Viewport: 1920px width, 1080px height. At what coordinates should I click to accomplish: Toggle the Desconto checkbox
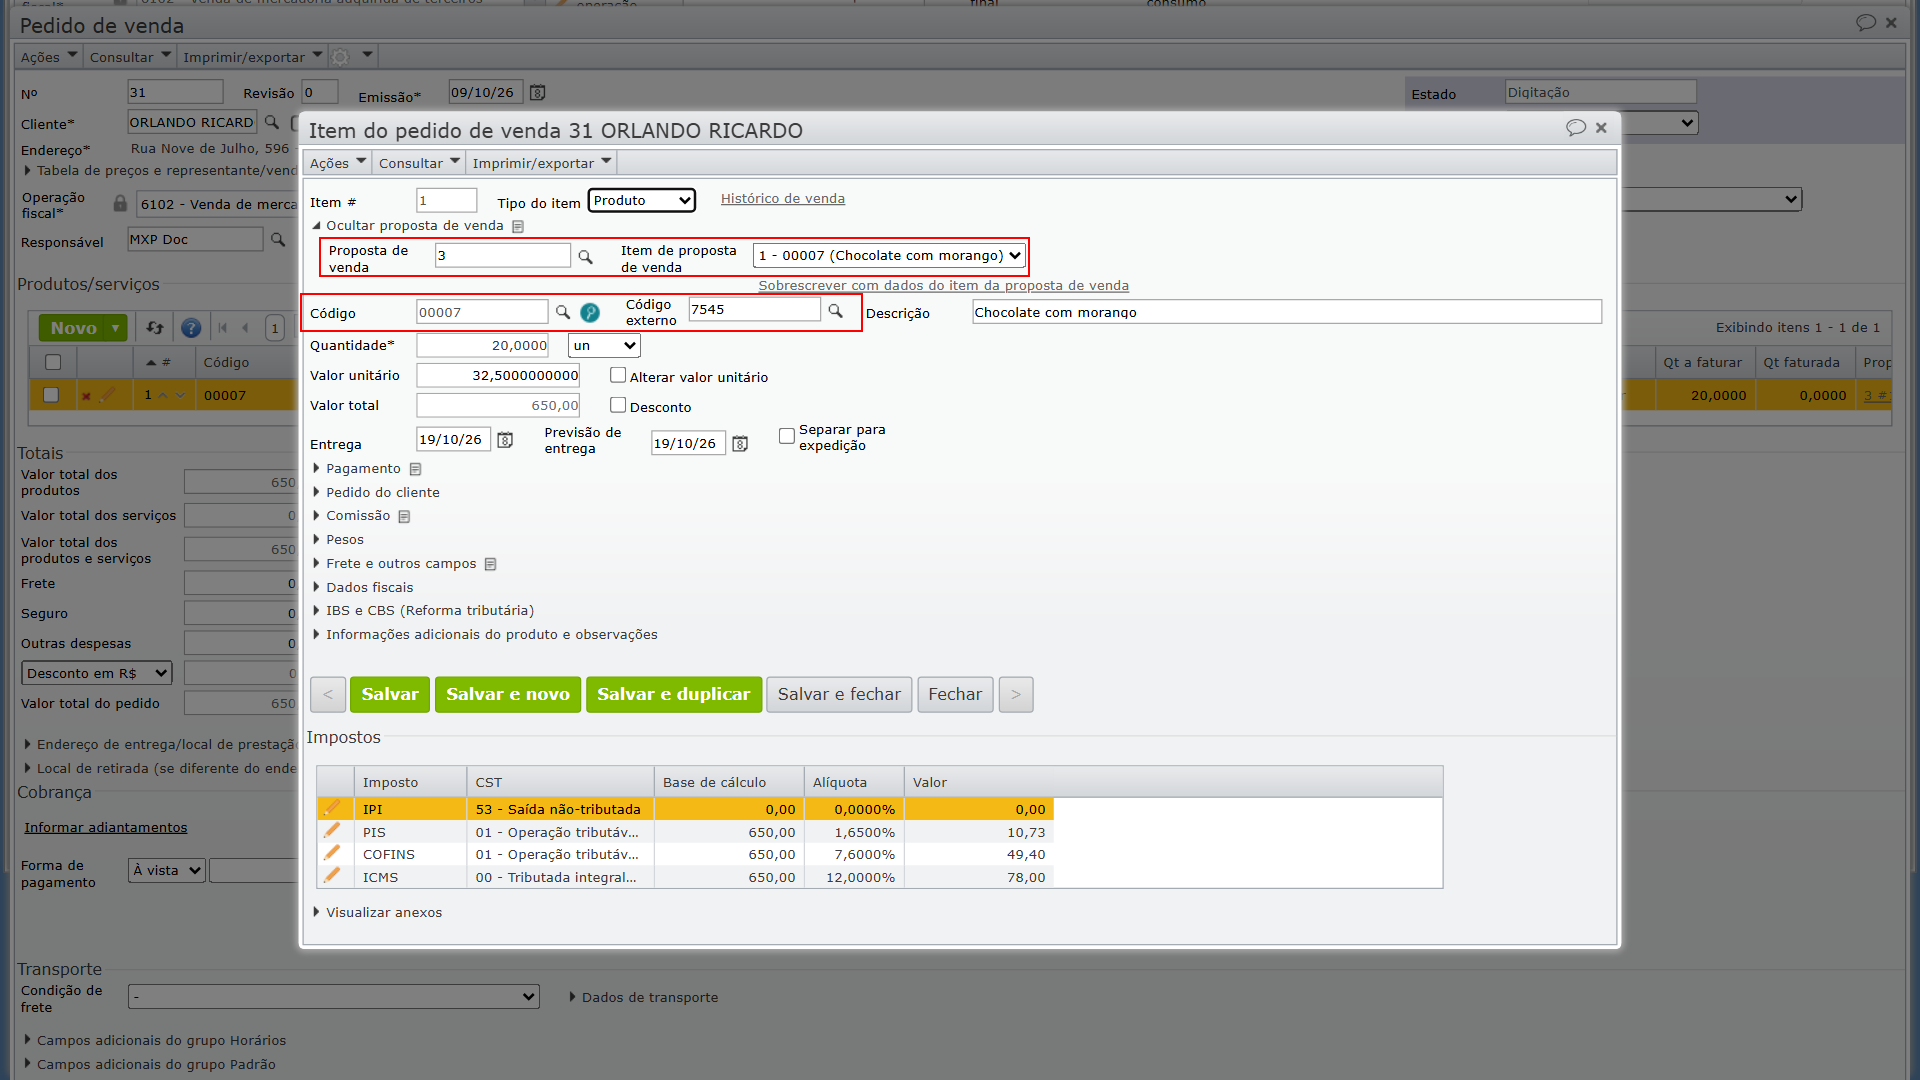tap(618, 405)
